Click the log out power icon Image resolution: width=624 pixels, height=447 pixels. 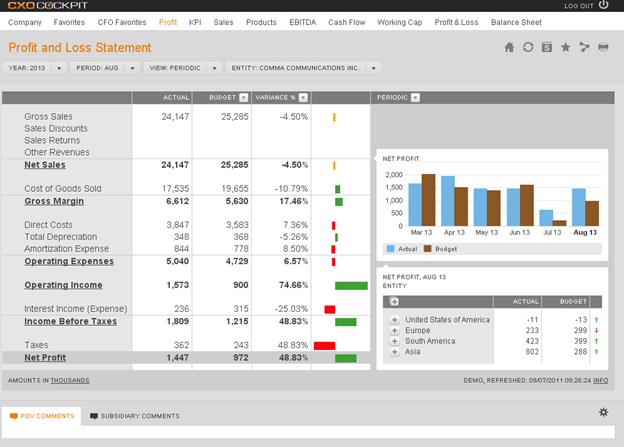[604, 5]
